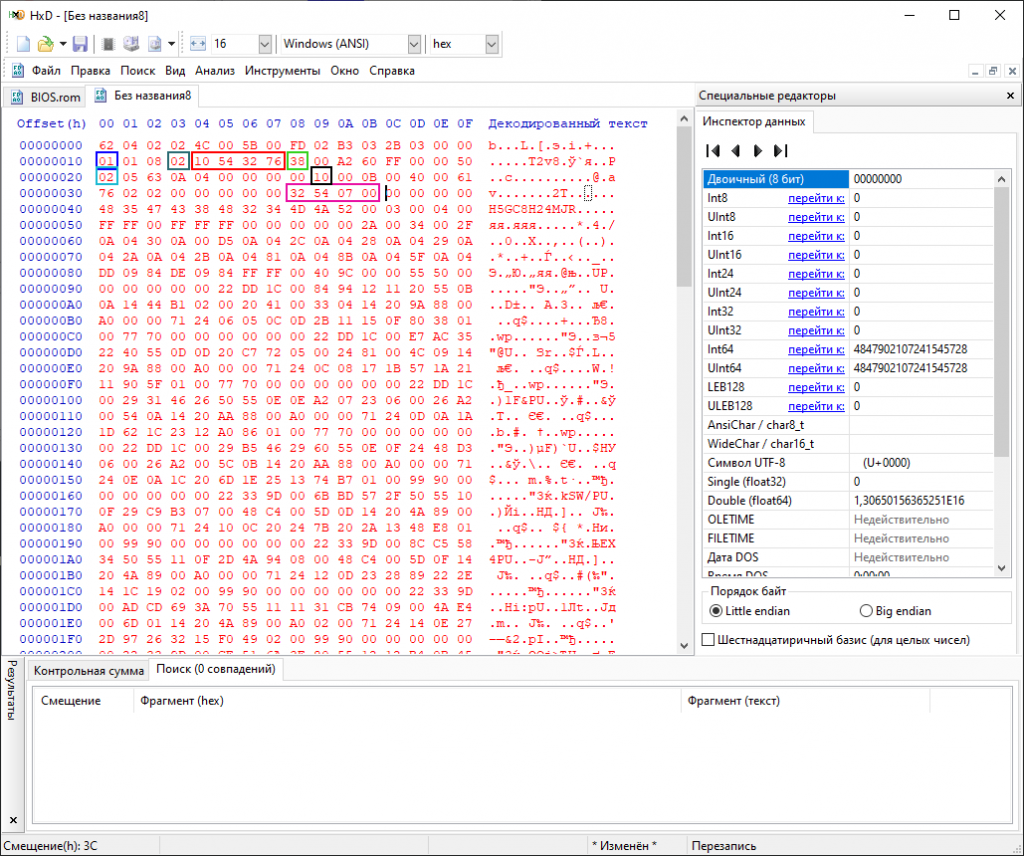Jump to first byte in data inspector

pyautogui.click(x=713, y=151)
